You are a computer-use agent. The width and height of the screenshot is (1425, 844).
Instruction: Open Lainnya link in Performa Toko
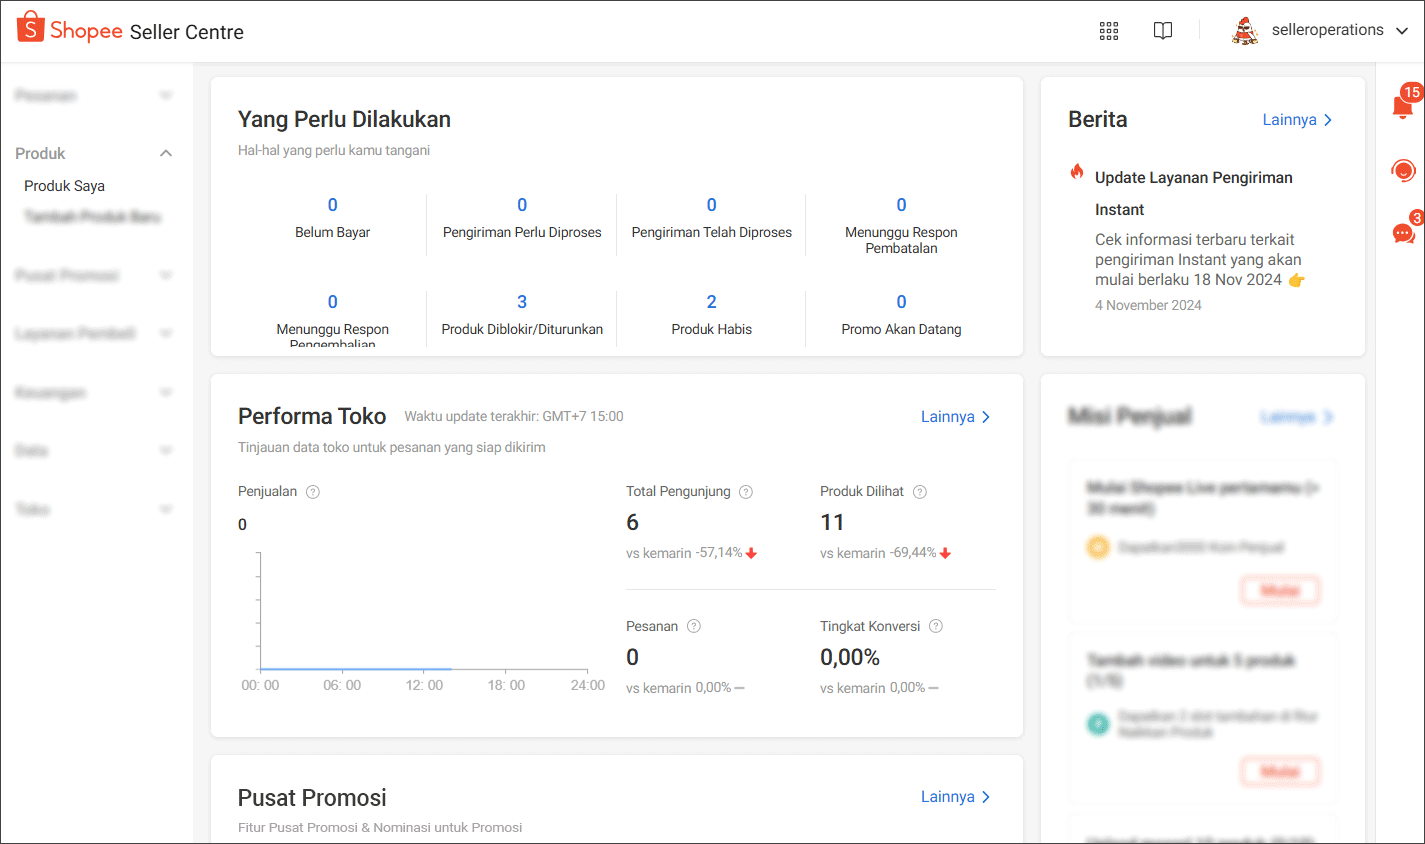[955, 417]
